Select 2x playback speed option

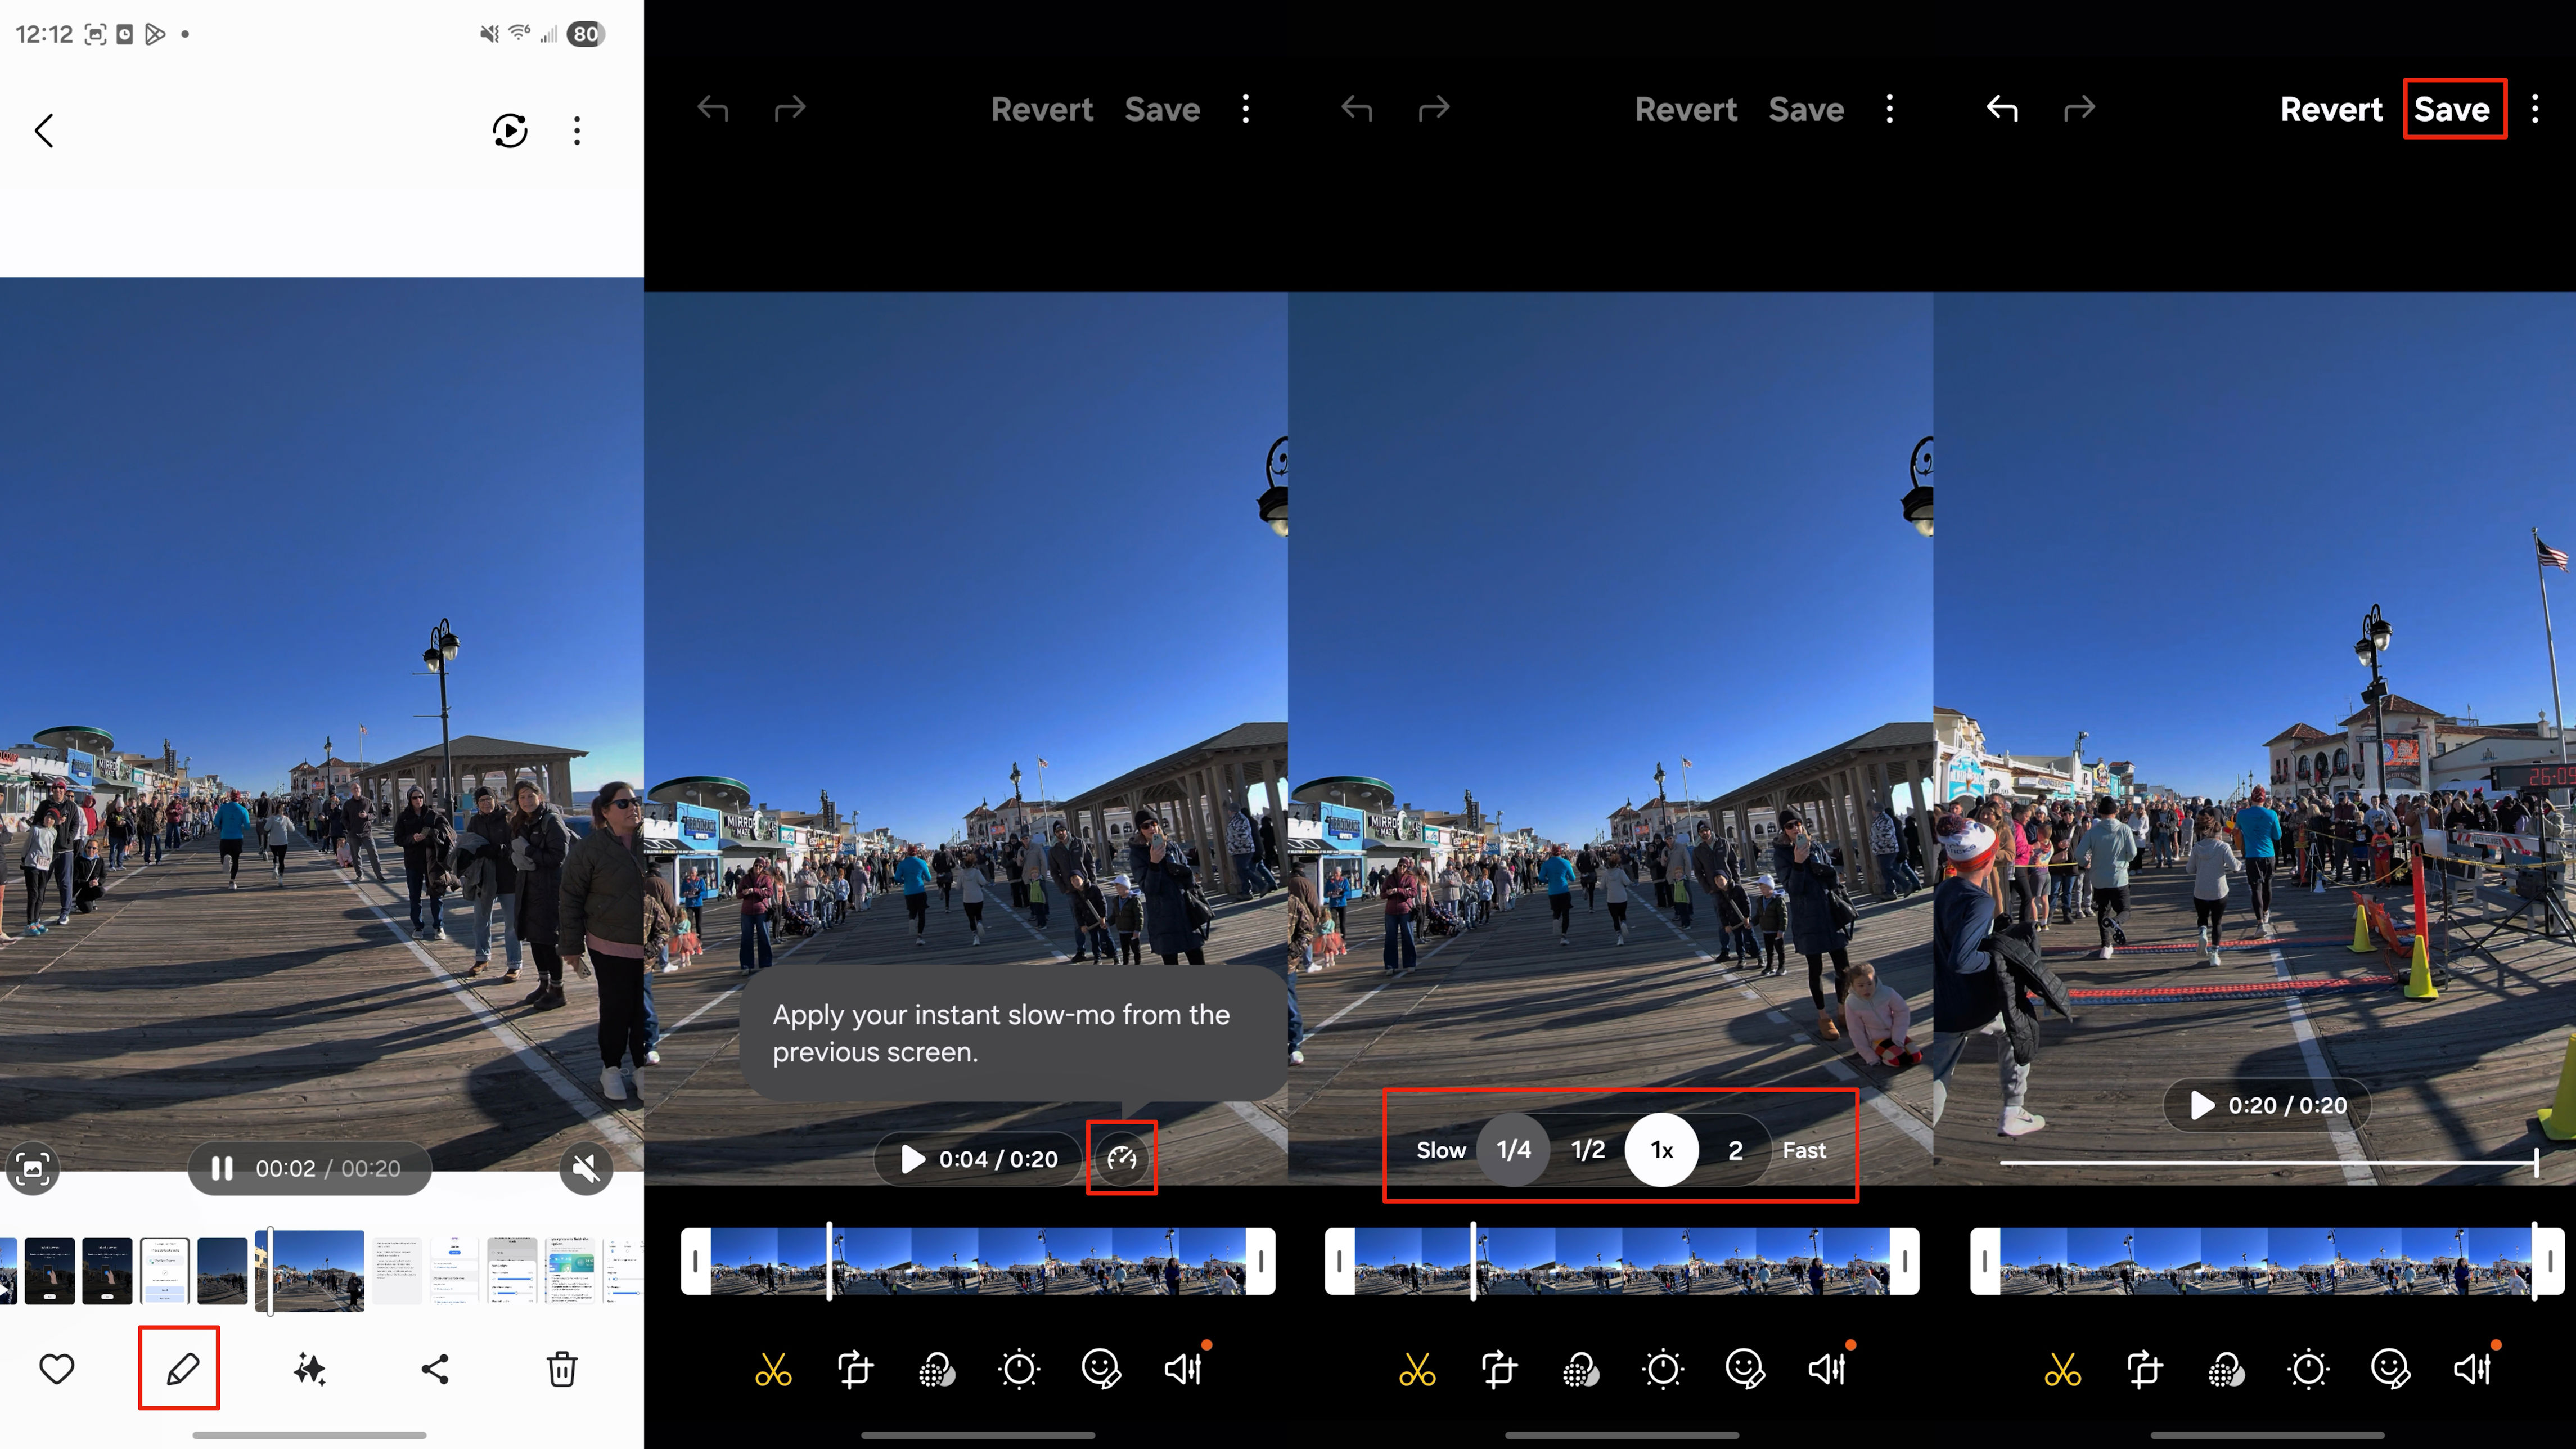[x=1735, y=1150]
